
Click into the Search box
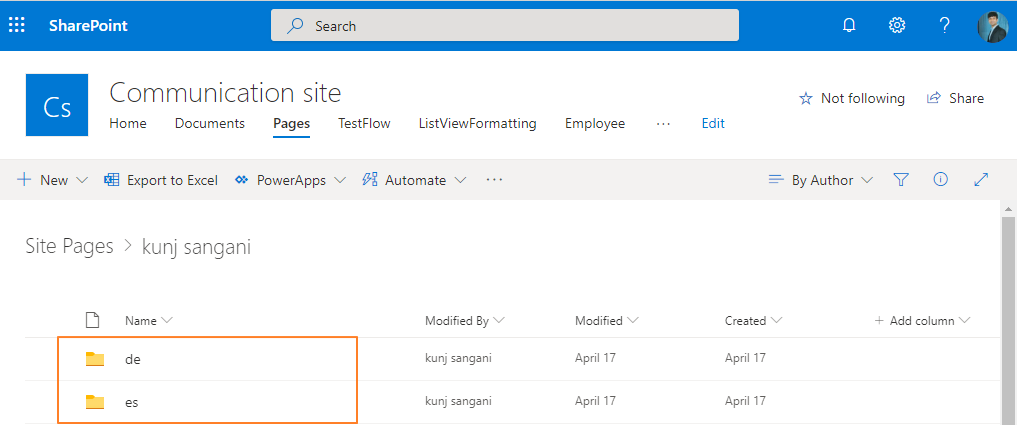[505, 26]
